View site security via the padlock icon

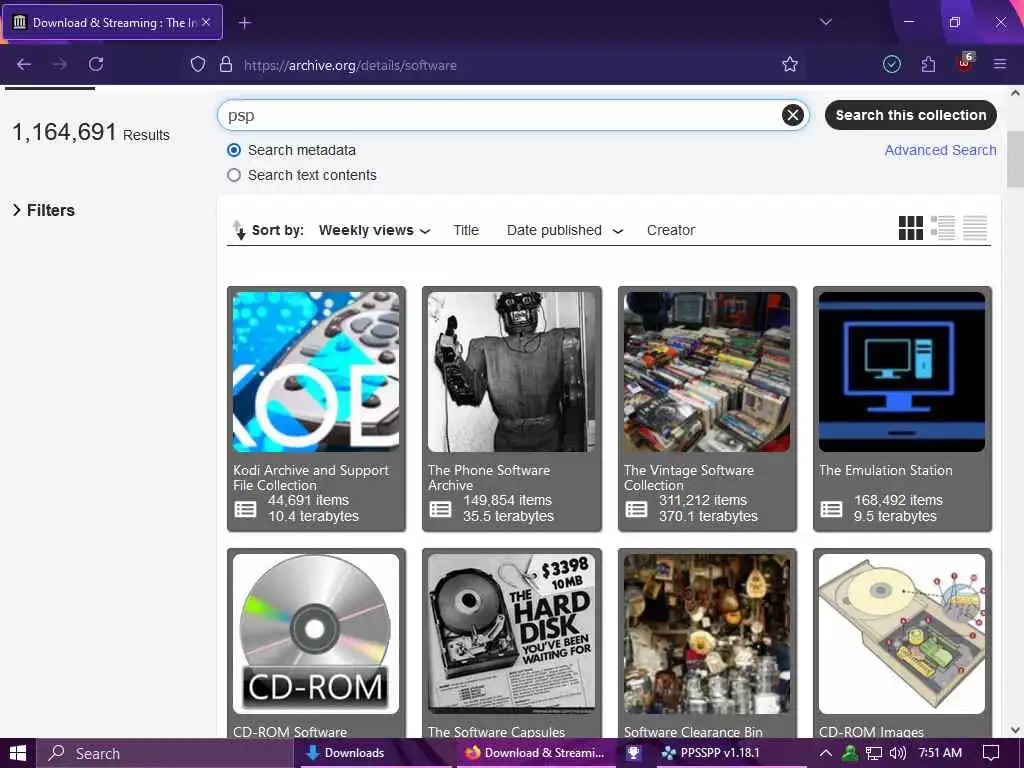226,64
